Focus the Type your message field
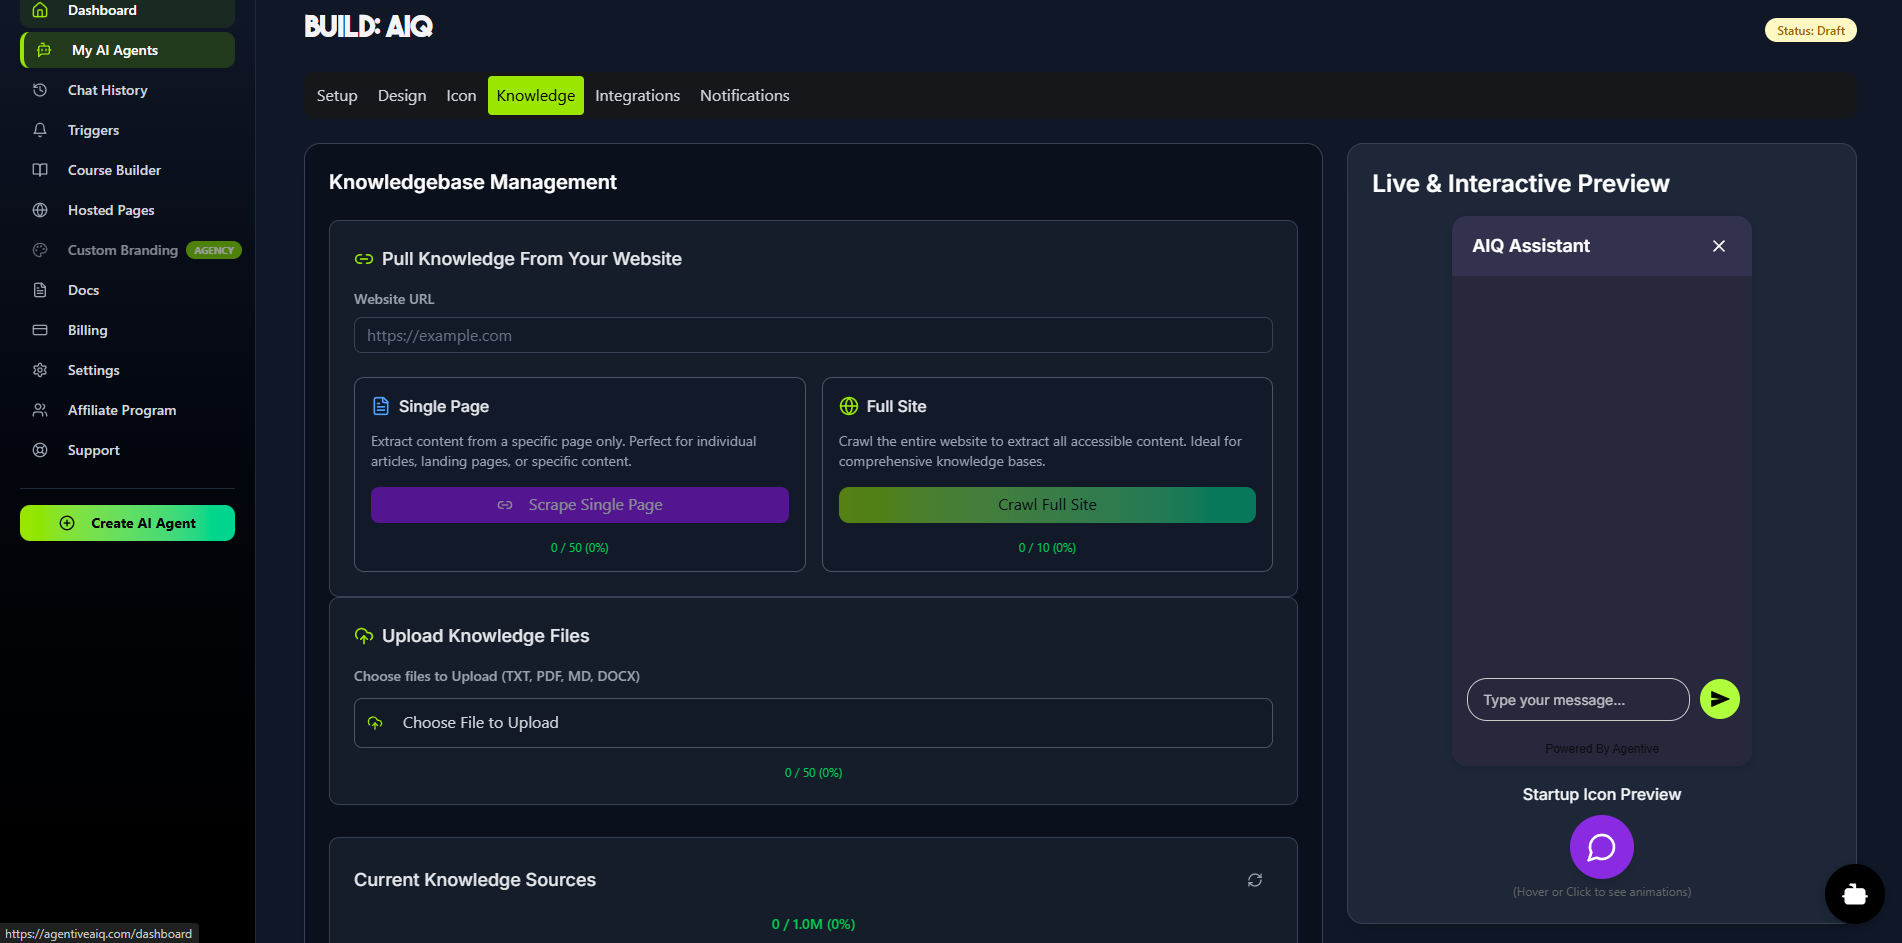The image size is (1902, 943). 1576,700
